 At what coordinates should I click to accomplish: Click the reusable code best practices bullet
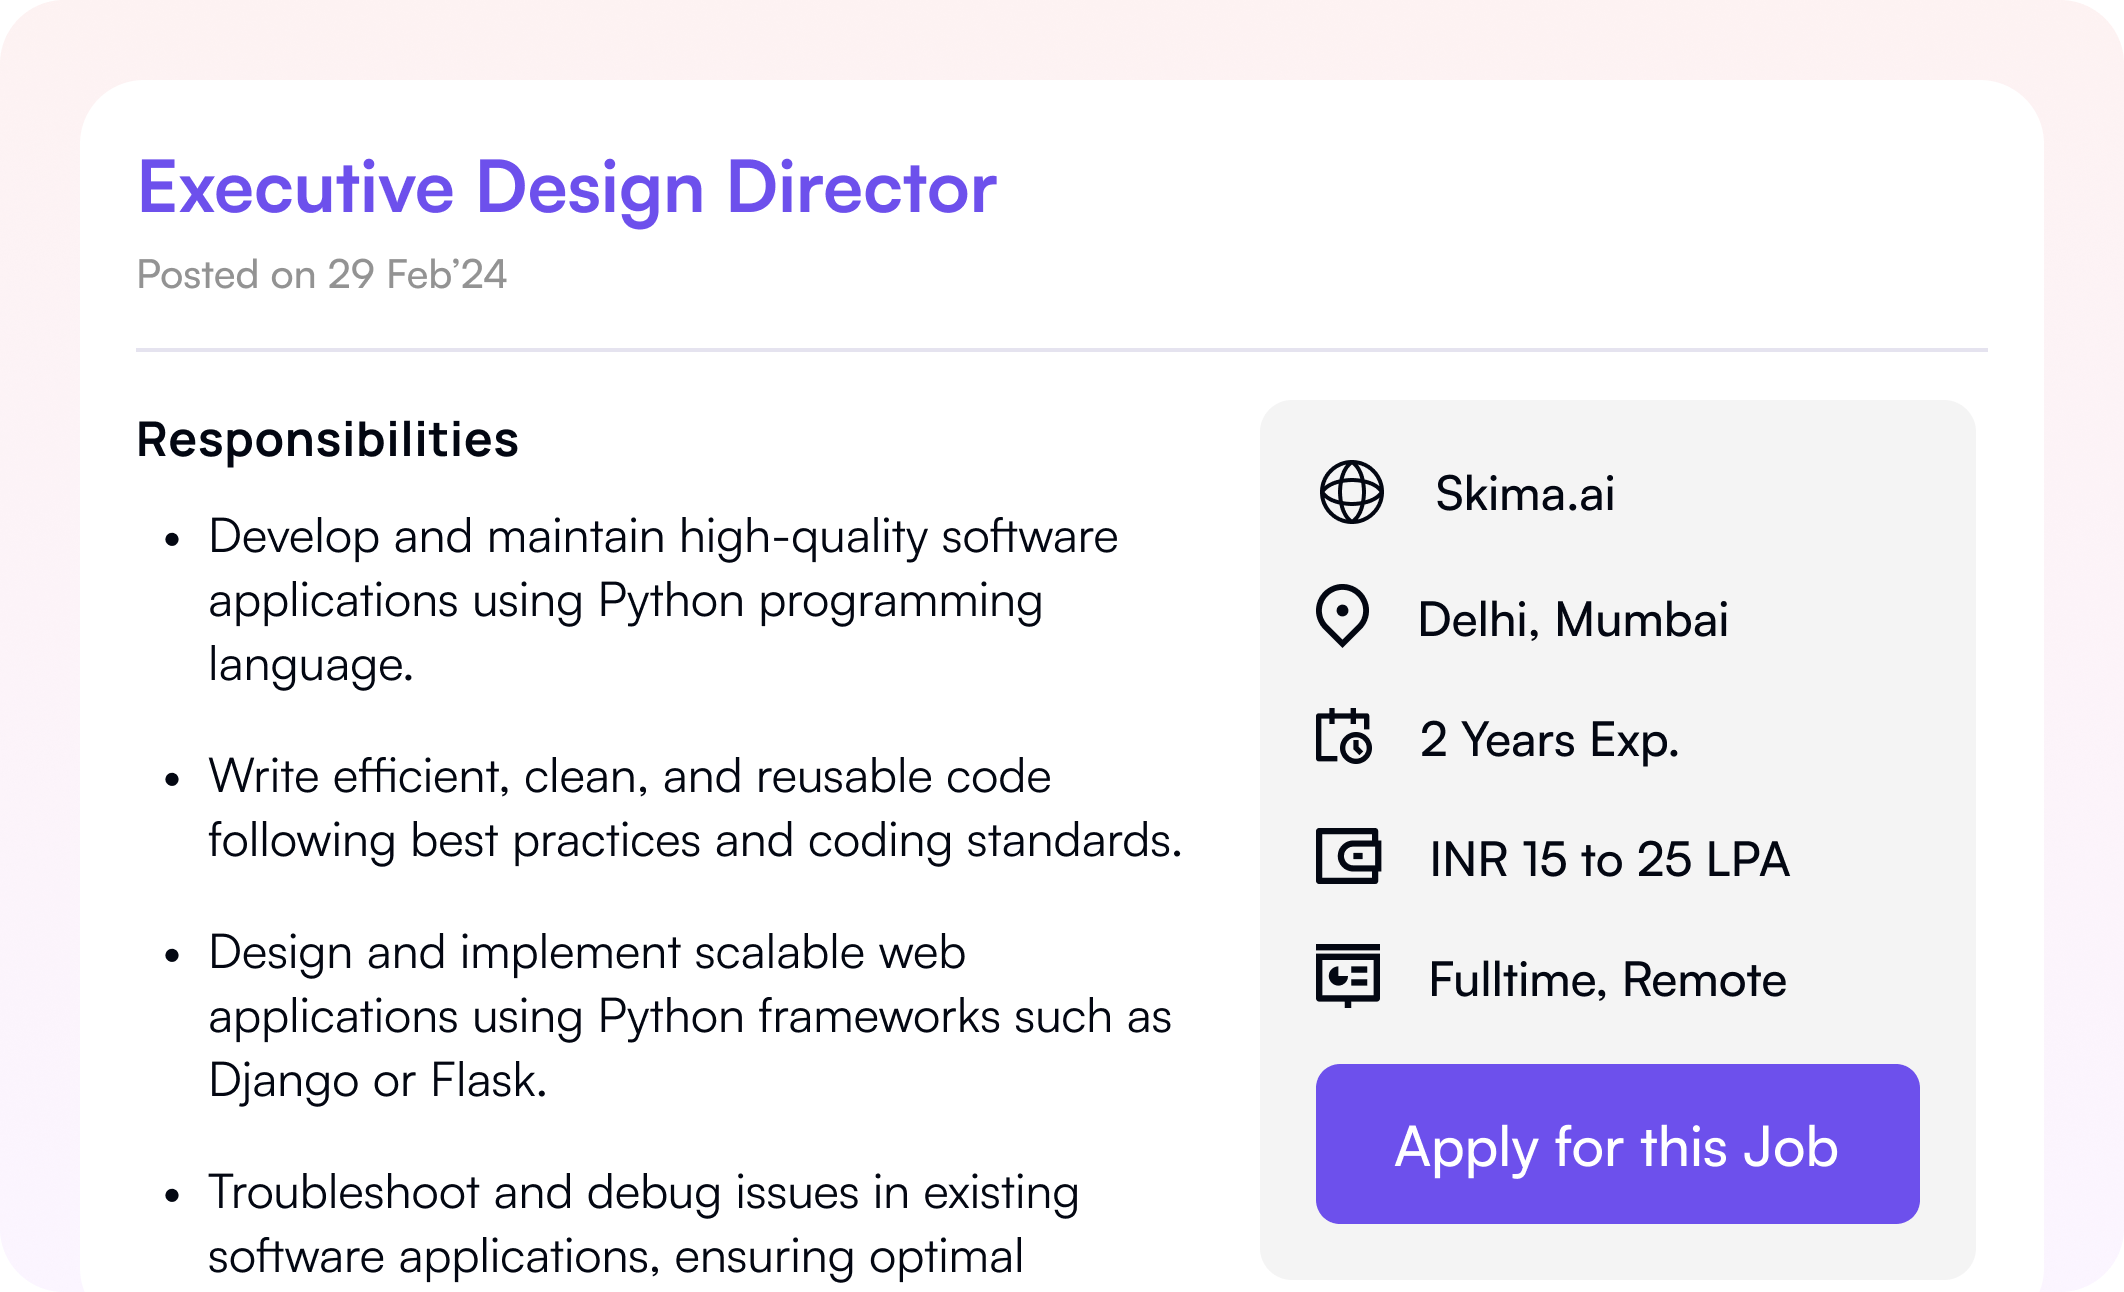point(694,808)
